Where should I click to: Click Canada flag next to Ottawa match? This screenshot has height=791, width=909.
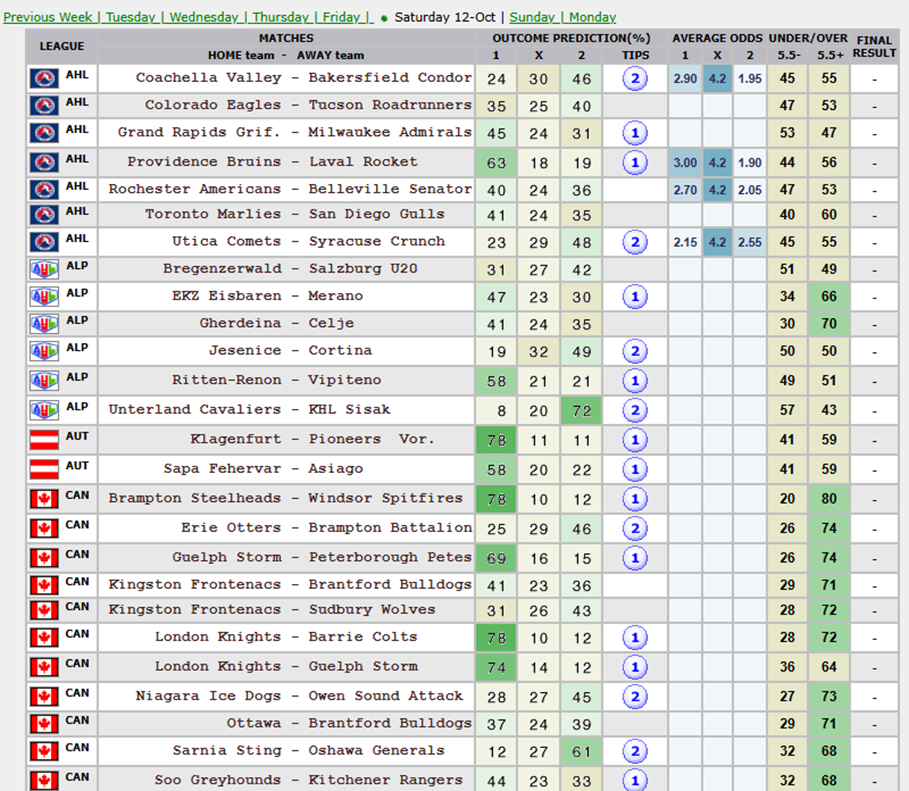coord(44,723)
